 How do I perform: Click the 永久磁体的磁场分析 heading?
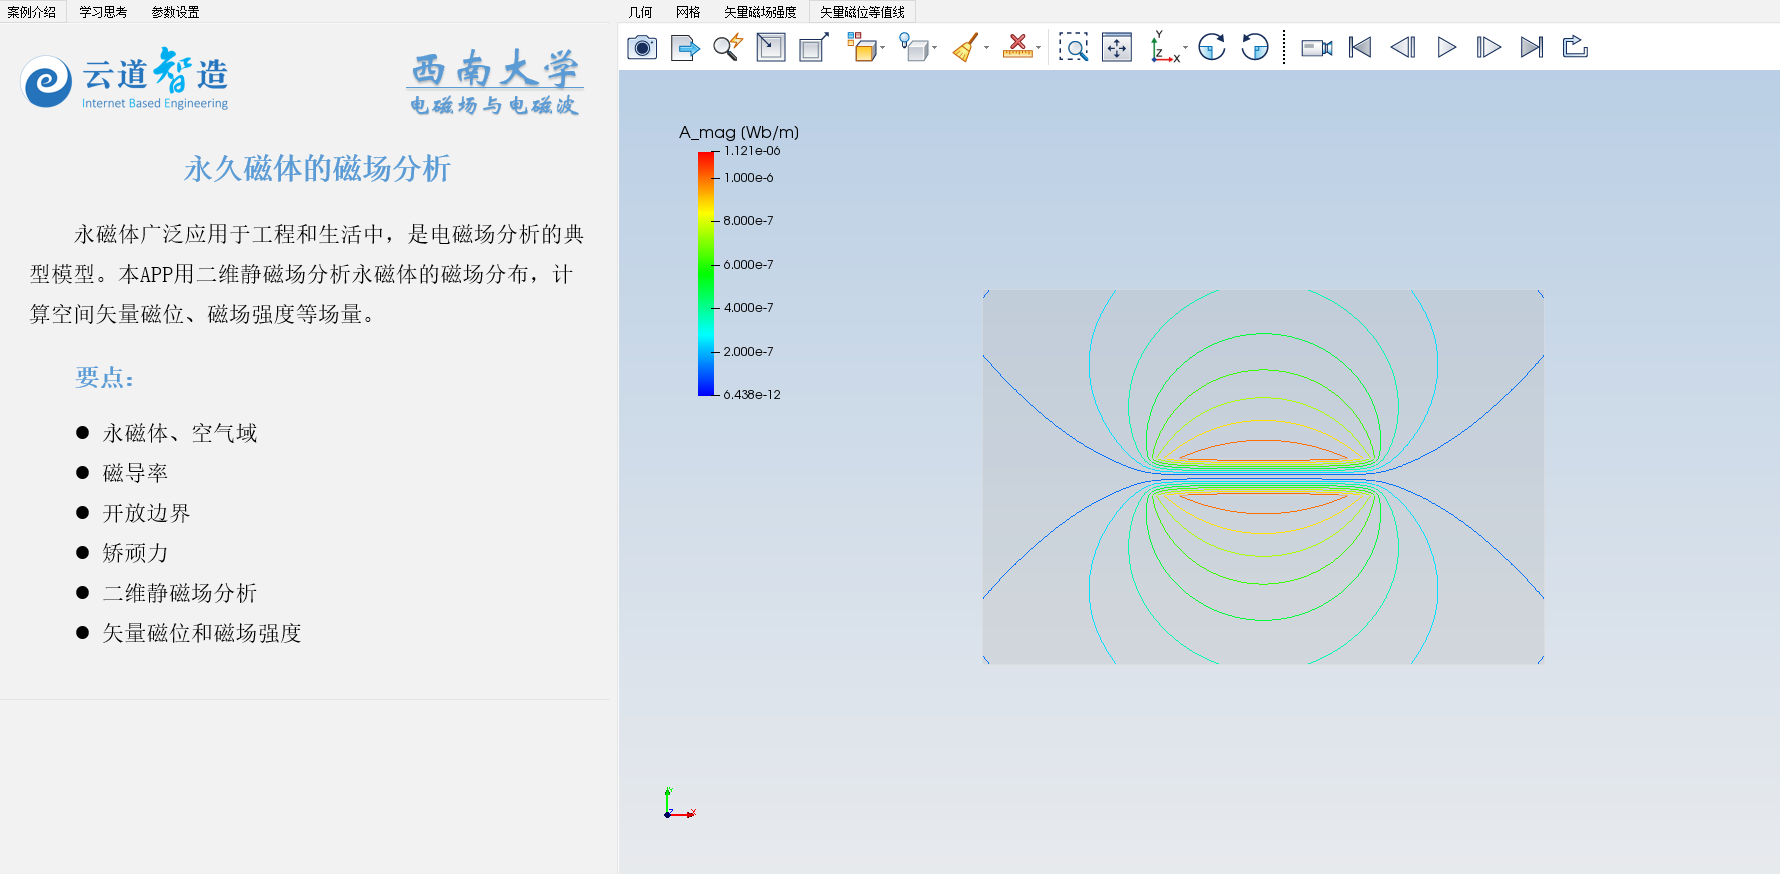[317, 168]
